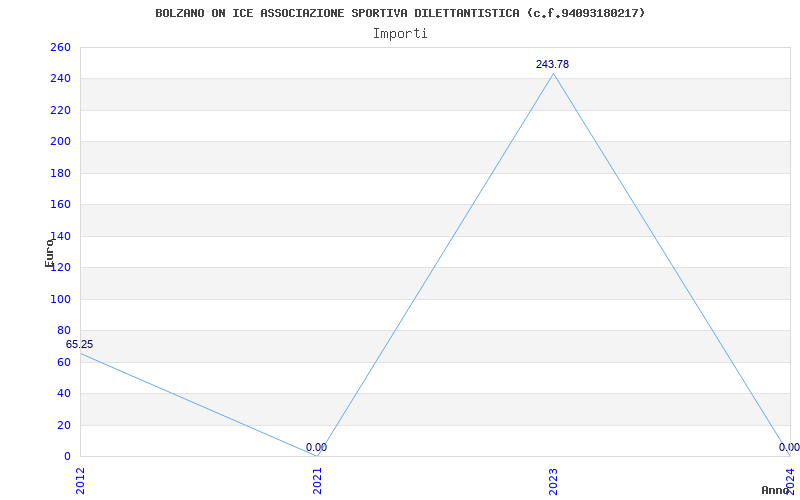Click the BOLZANO ON ICE chart title
Viewport: 800px width, 500px height.
coord(400,13)
